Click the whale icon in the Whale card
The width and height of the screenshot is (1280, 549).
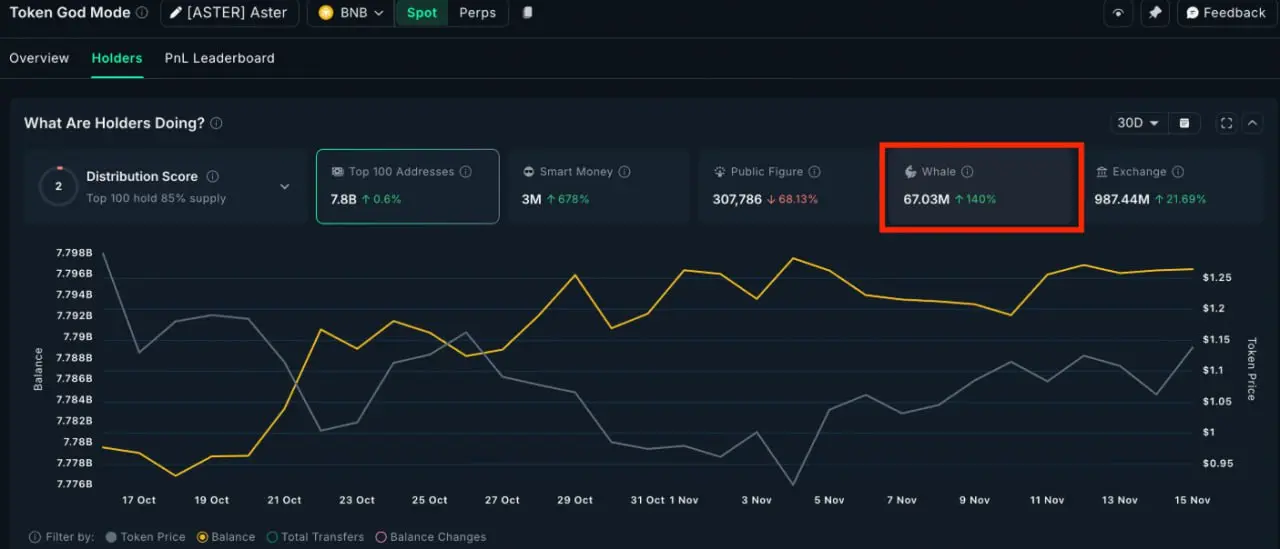[x=910, y=172]
